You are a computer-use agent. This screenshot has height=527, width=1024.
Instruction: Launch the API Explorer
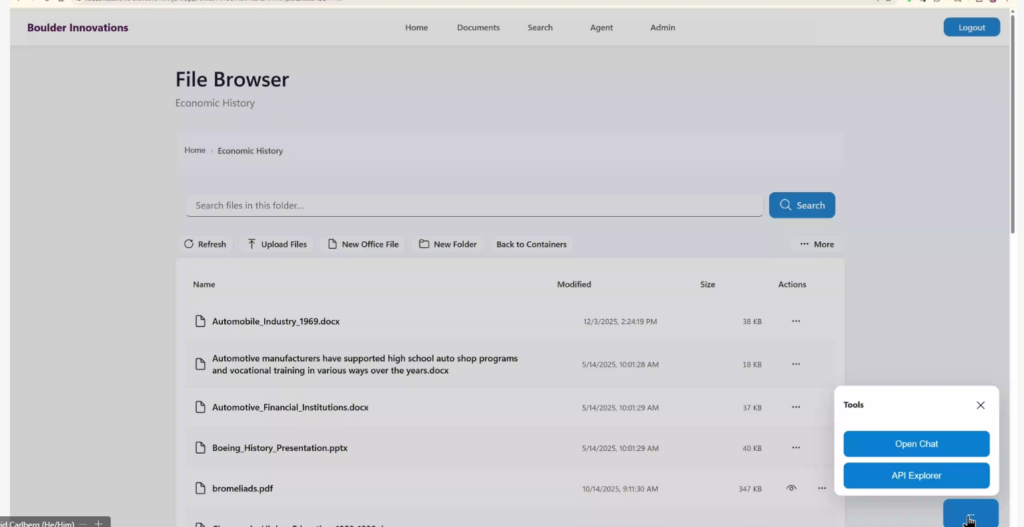tap(916, 475)
